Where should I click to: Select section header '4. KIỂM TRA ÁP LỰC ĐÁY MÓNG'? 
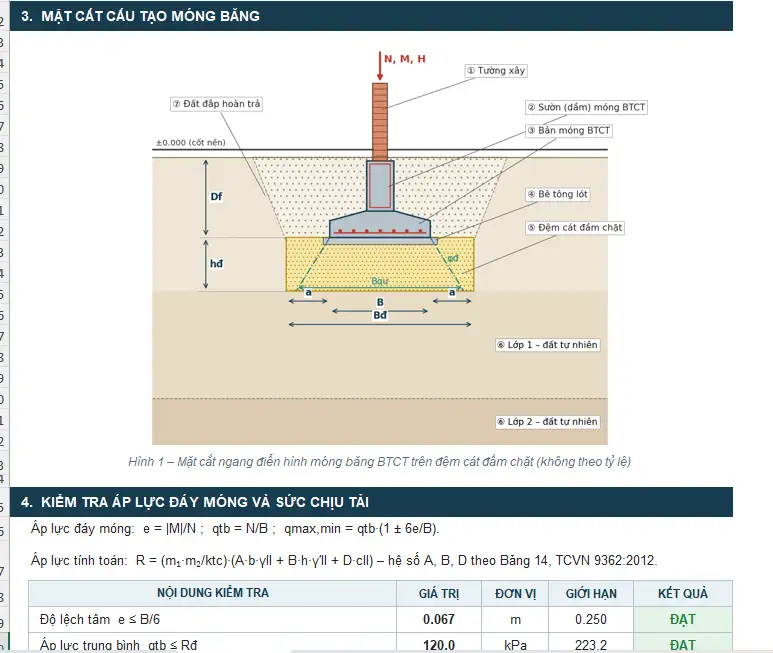(371, 502)
